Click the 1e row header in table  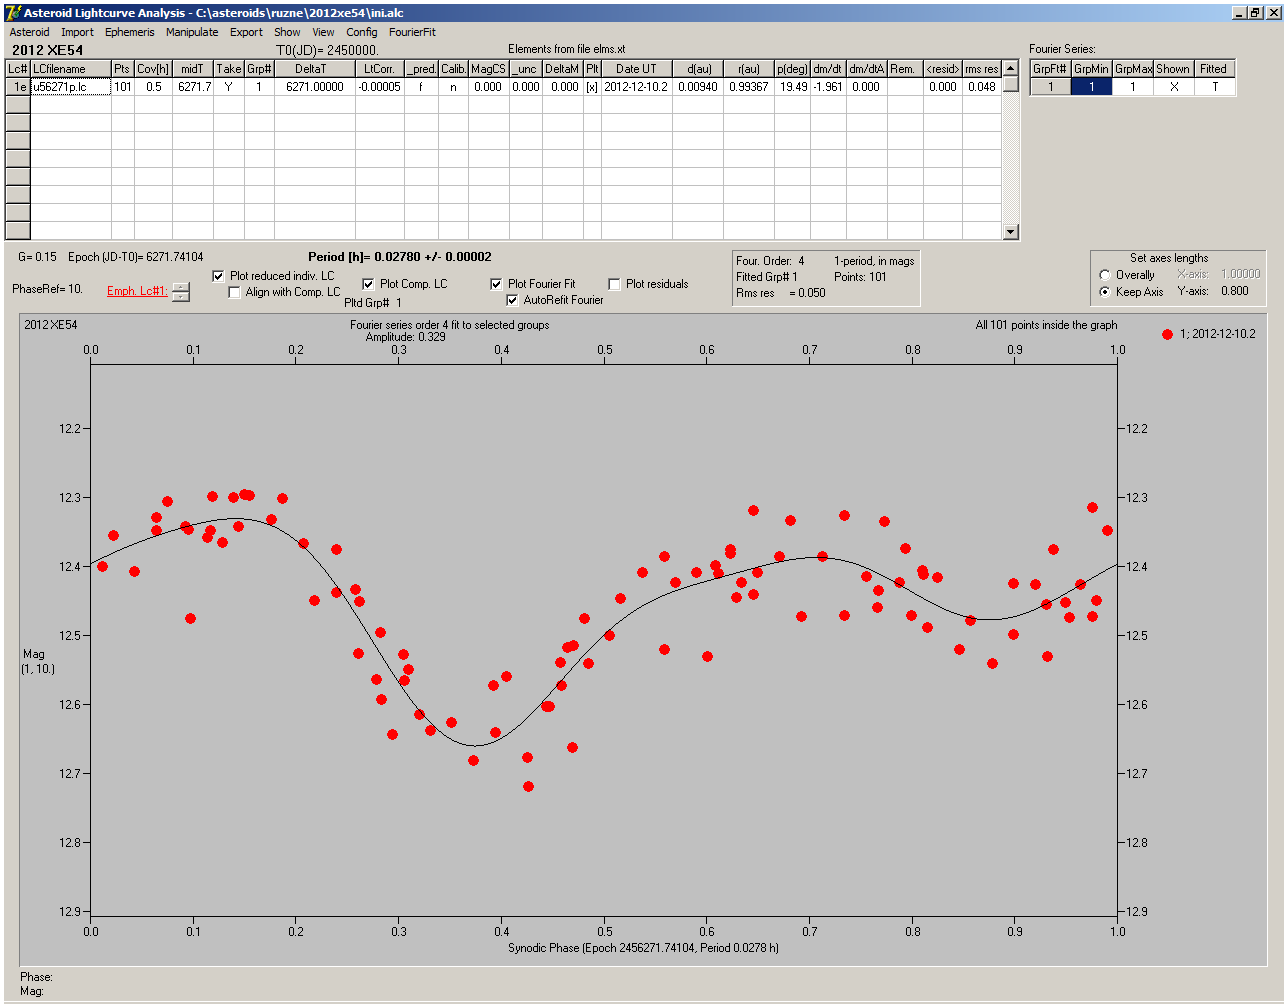18,87
